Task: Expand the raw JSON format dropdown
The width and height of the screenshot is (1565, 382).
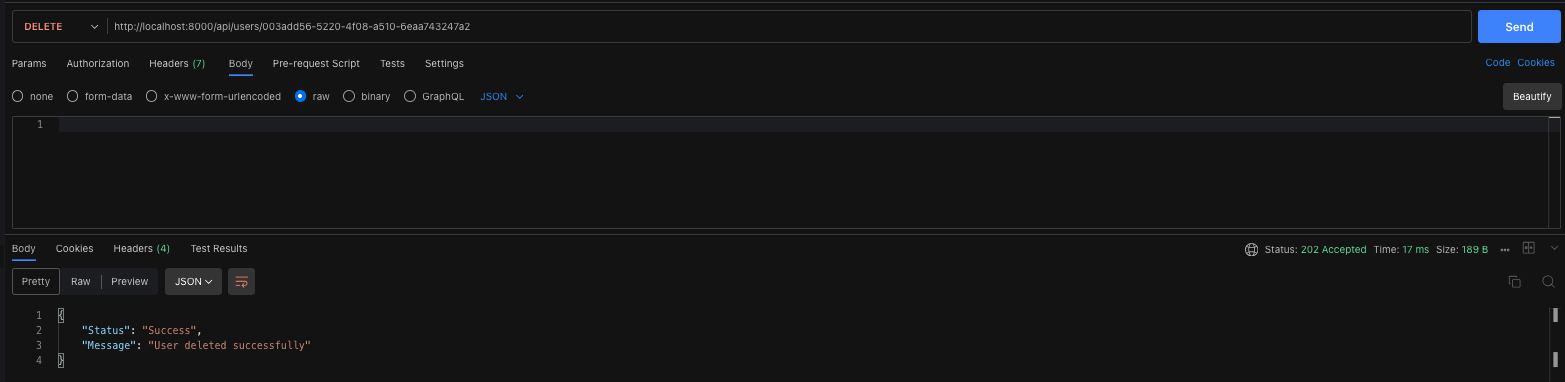Action: click(503, 97)
